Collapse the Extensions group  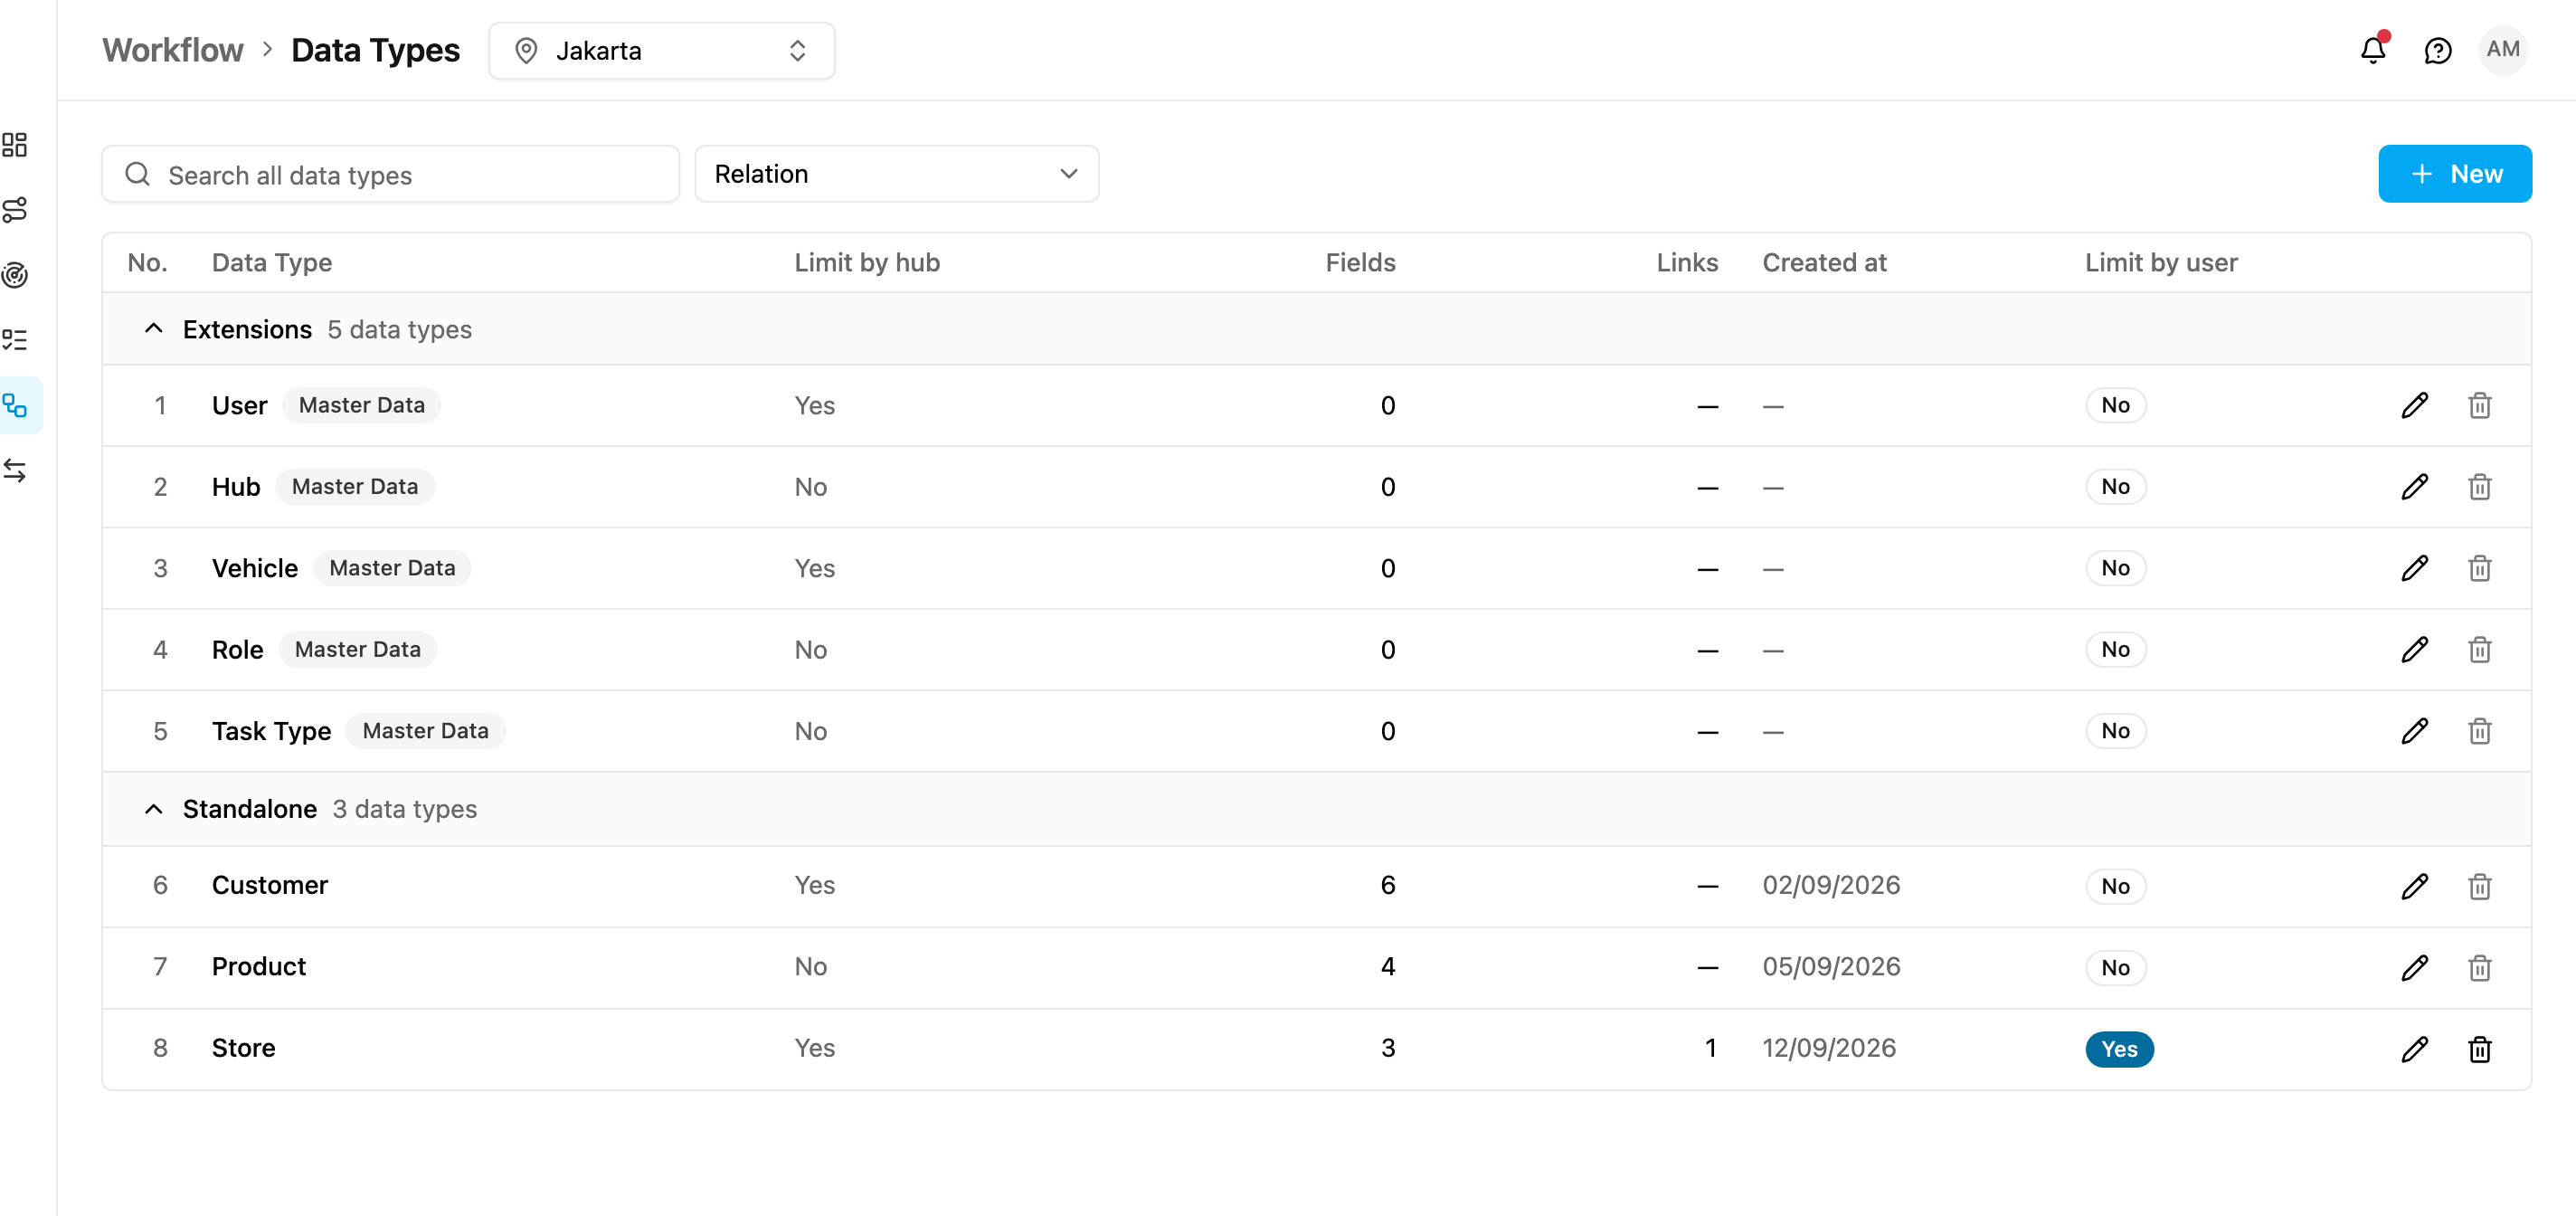click(153, 329)
